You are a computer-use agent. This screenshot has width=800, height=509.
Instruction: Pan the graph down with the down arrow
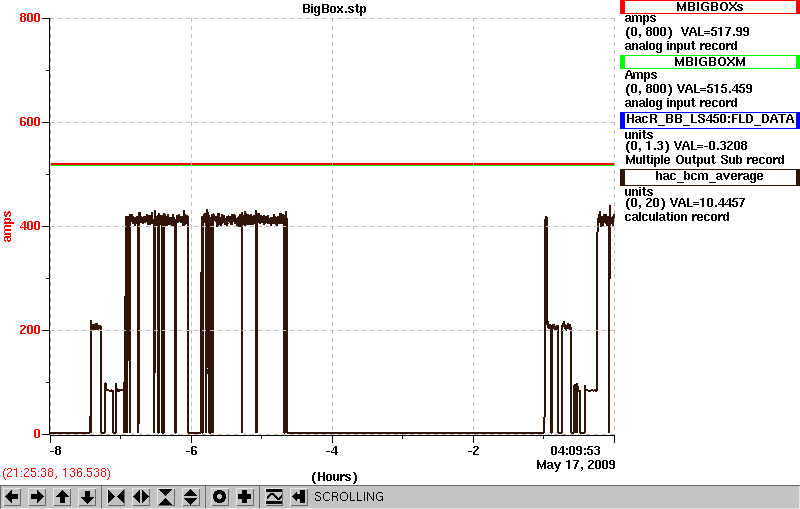click(87, 497)
